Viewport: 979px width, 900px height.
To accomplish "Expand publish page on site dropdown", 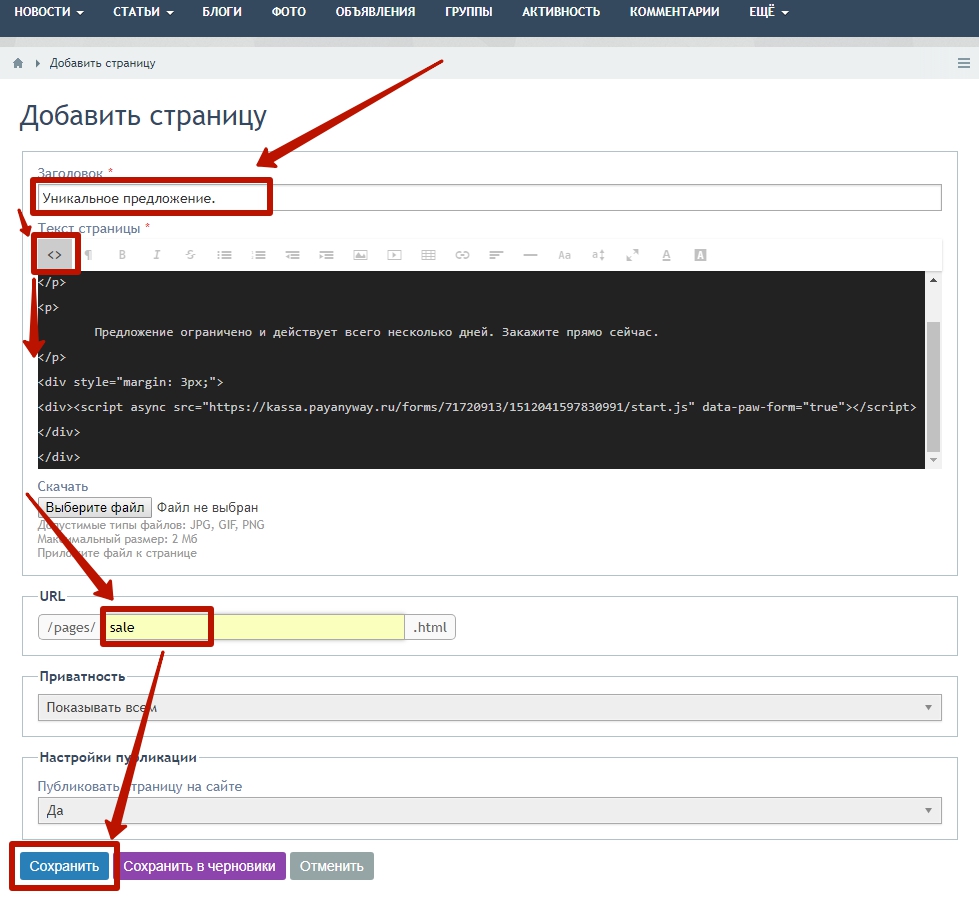I will (x=490, y=810).
